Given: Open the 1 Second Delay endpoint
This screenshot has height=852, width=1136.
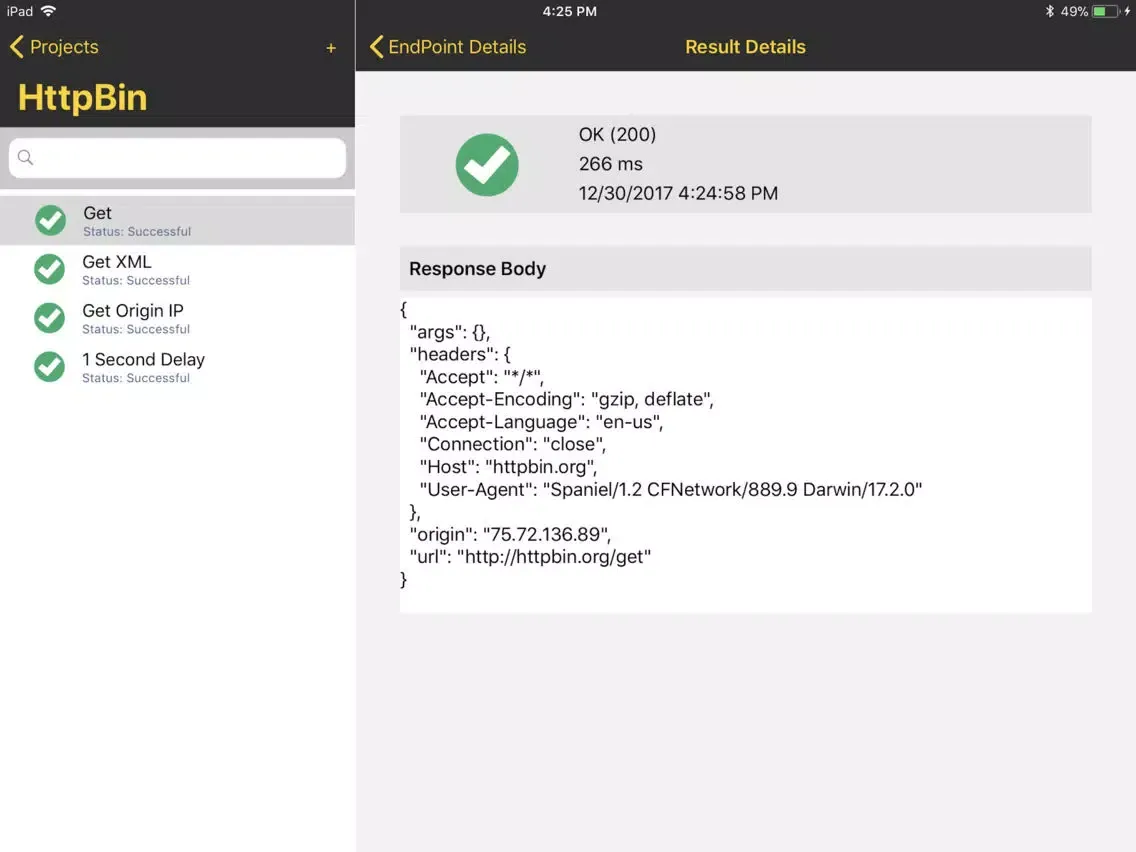Looking at the screenshot, I should 178,367.
